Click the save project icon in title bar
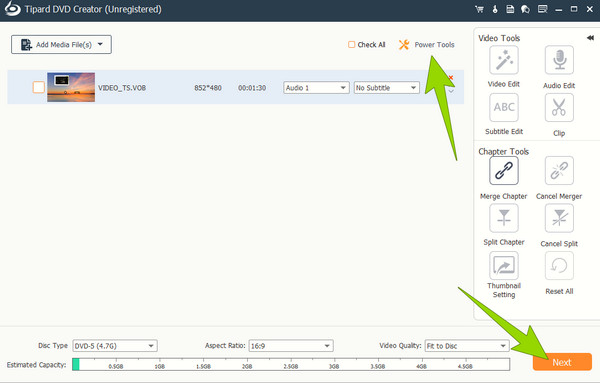The image size is (600, 383). [510, 9]
